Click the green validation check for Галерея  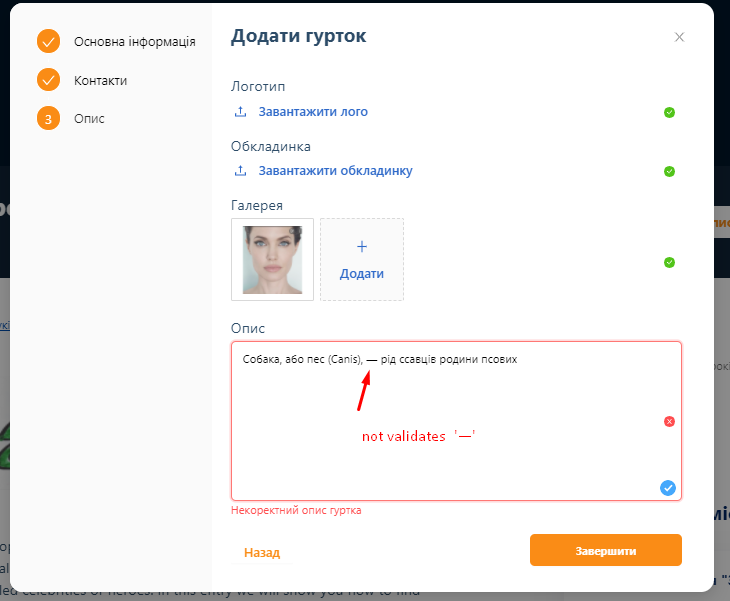[669, 263]
